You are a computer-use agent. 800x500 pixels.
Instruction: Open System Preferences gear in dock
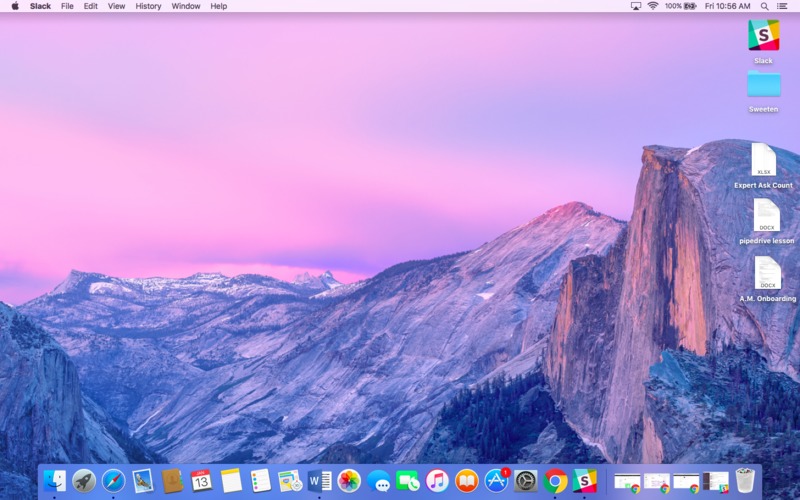pyautogui.click(x=526, y=481)
